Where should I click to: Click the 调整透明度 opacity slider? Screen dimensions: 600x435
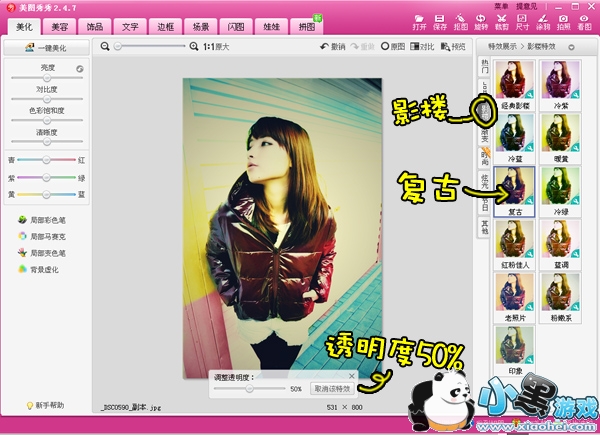(249, 388)
